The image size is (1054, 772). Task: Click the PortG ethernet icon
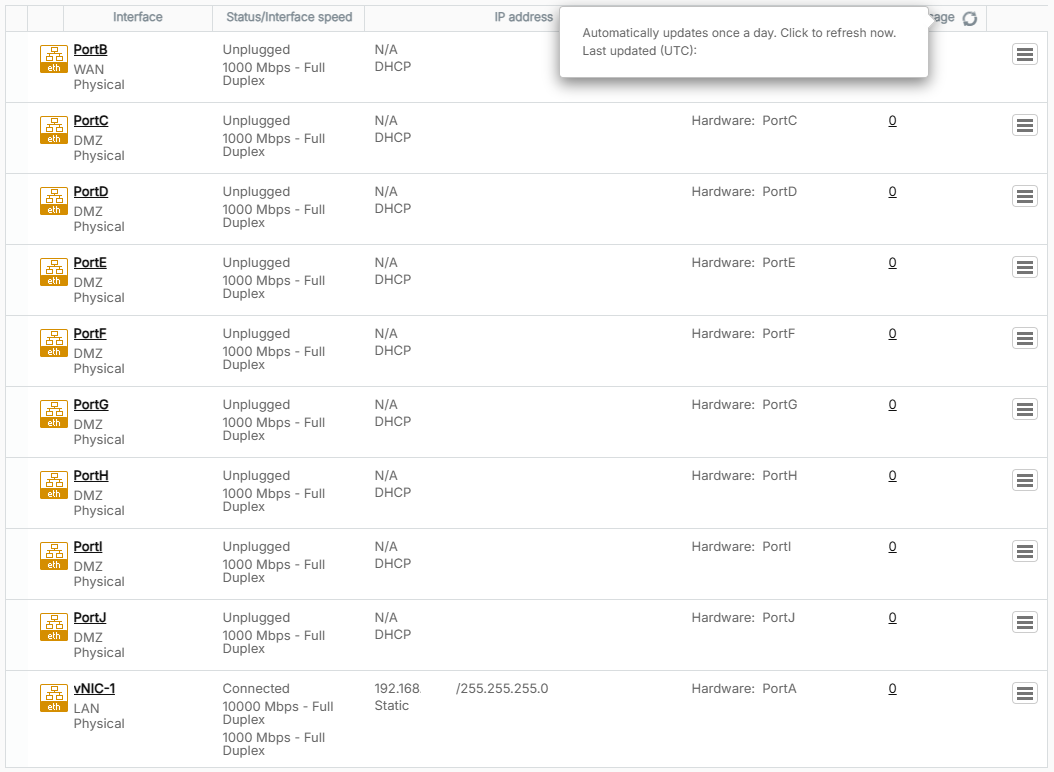pos(54,414)
